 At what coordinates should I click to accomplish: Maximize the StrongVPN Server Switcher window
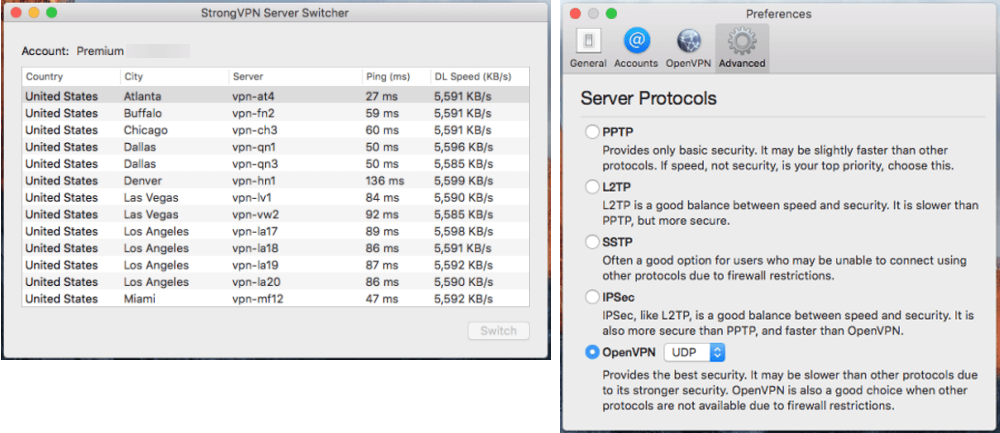pos(52,13)
